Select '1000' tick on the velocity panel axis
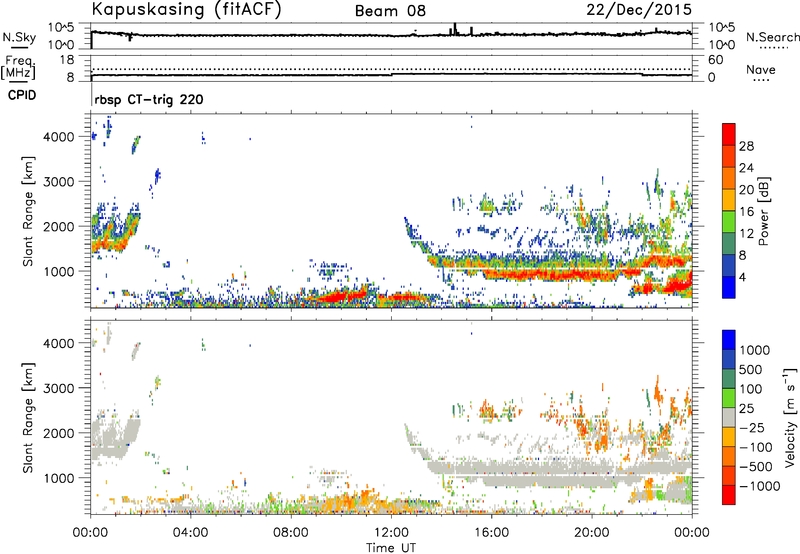Viewport: 800px width, 554px height. coord(59,478)
